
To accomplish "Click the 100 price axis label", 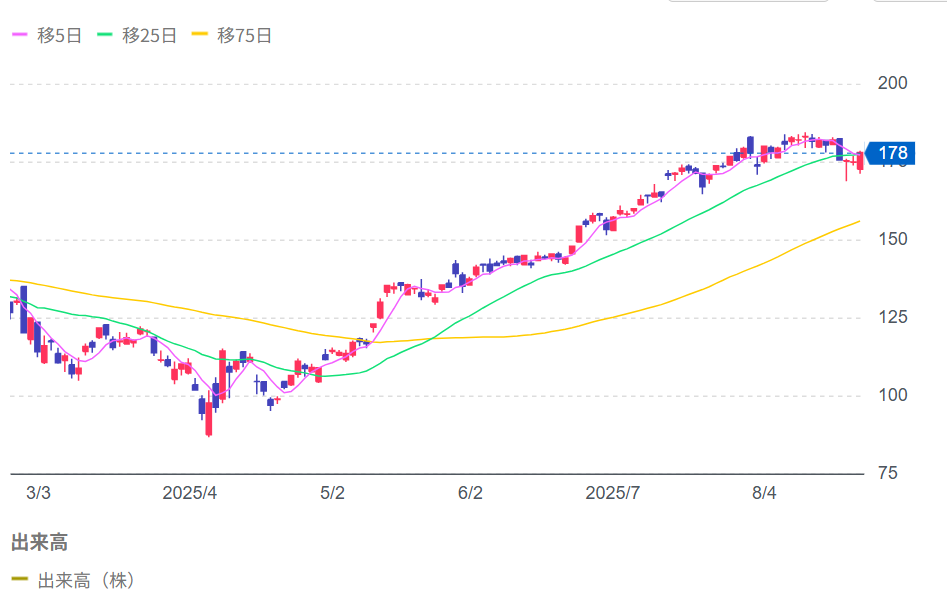I will [x=891, y=395].
